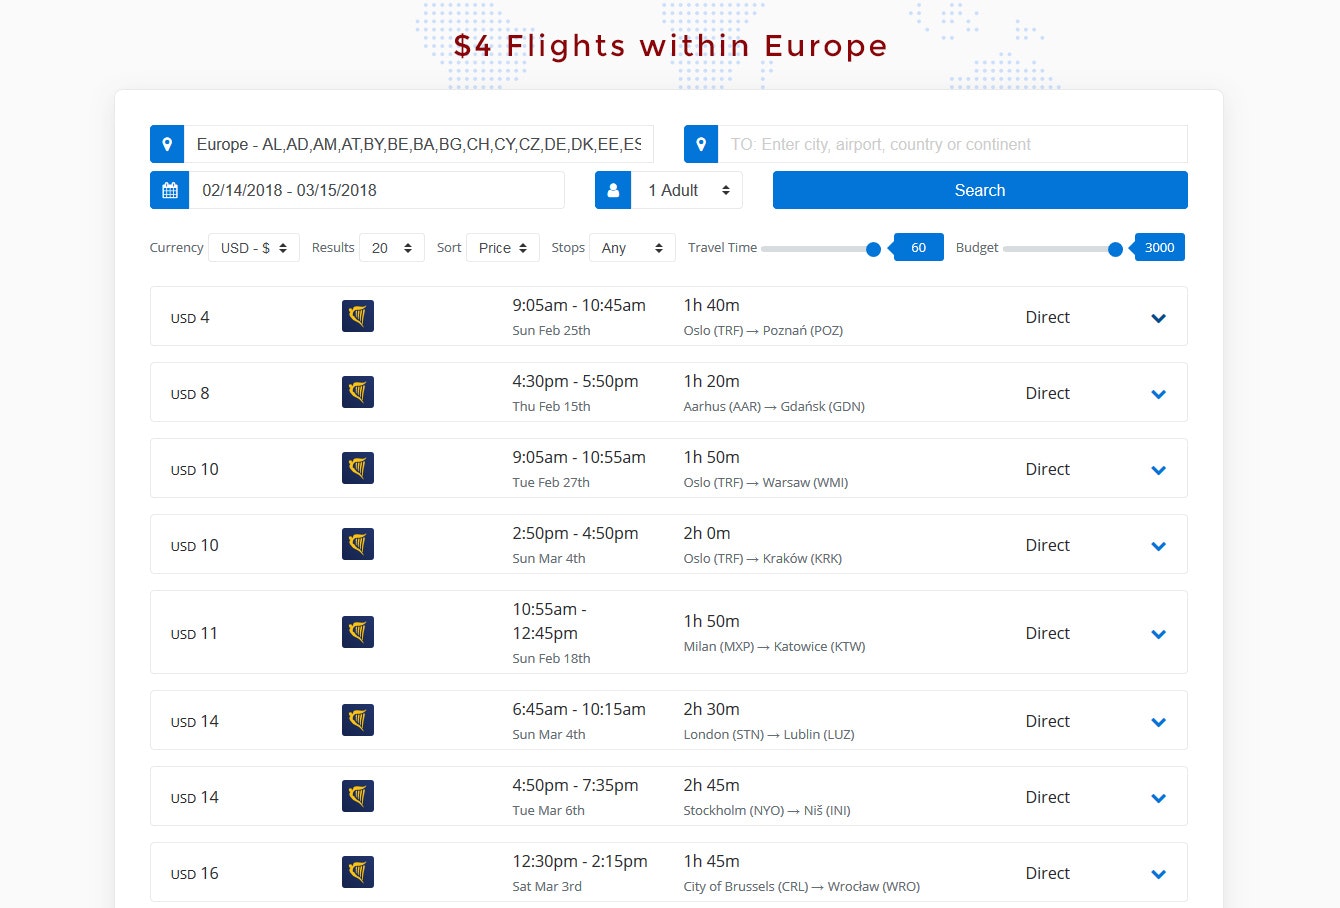
Task: Click the Ryanair logo on the Brussels–Wrocław flight
Action: click(x=357, y=871)
